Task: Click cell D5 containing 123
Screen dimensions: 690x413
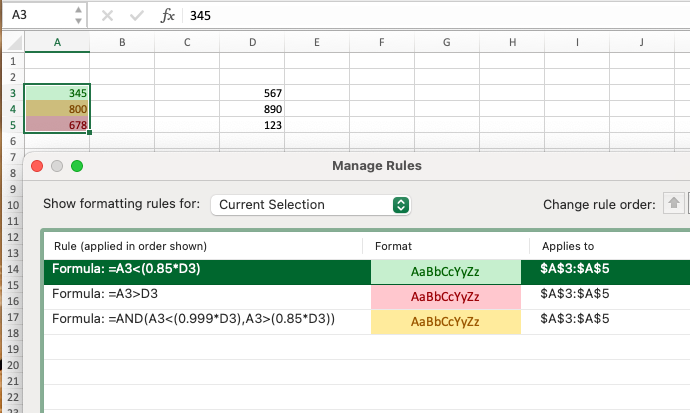Action: (x=252, y=125)
